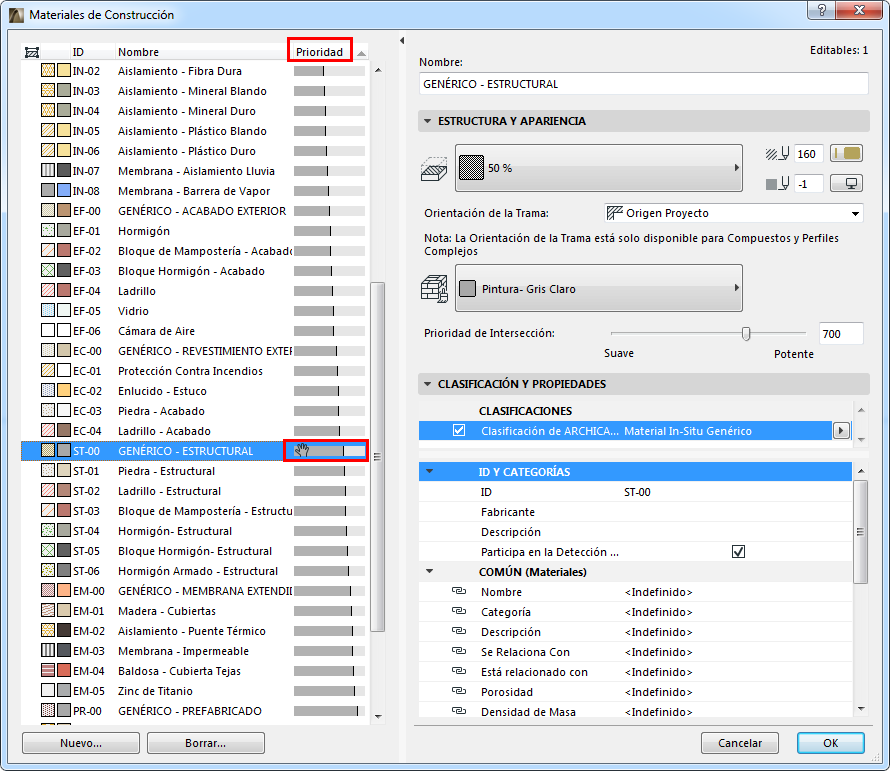
Task: Click the Nombre field GENÉRICO - ESTRUCTURAL
Action: pyautogui.click(x=644, y=84)
